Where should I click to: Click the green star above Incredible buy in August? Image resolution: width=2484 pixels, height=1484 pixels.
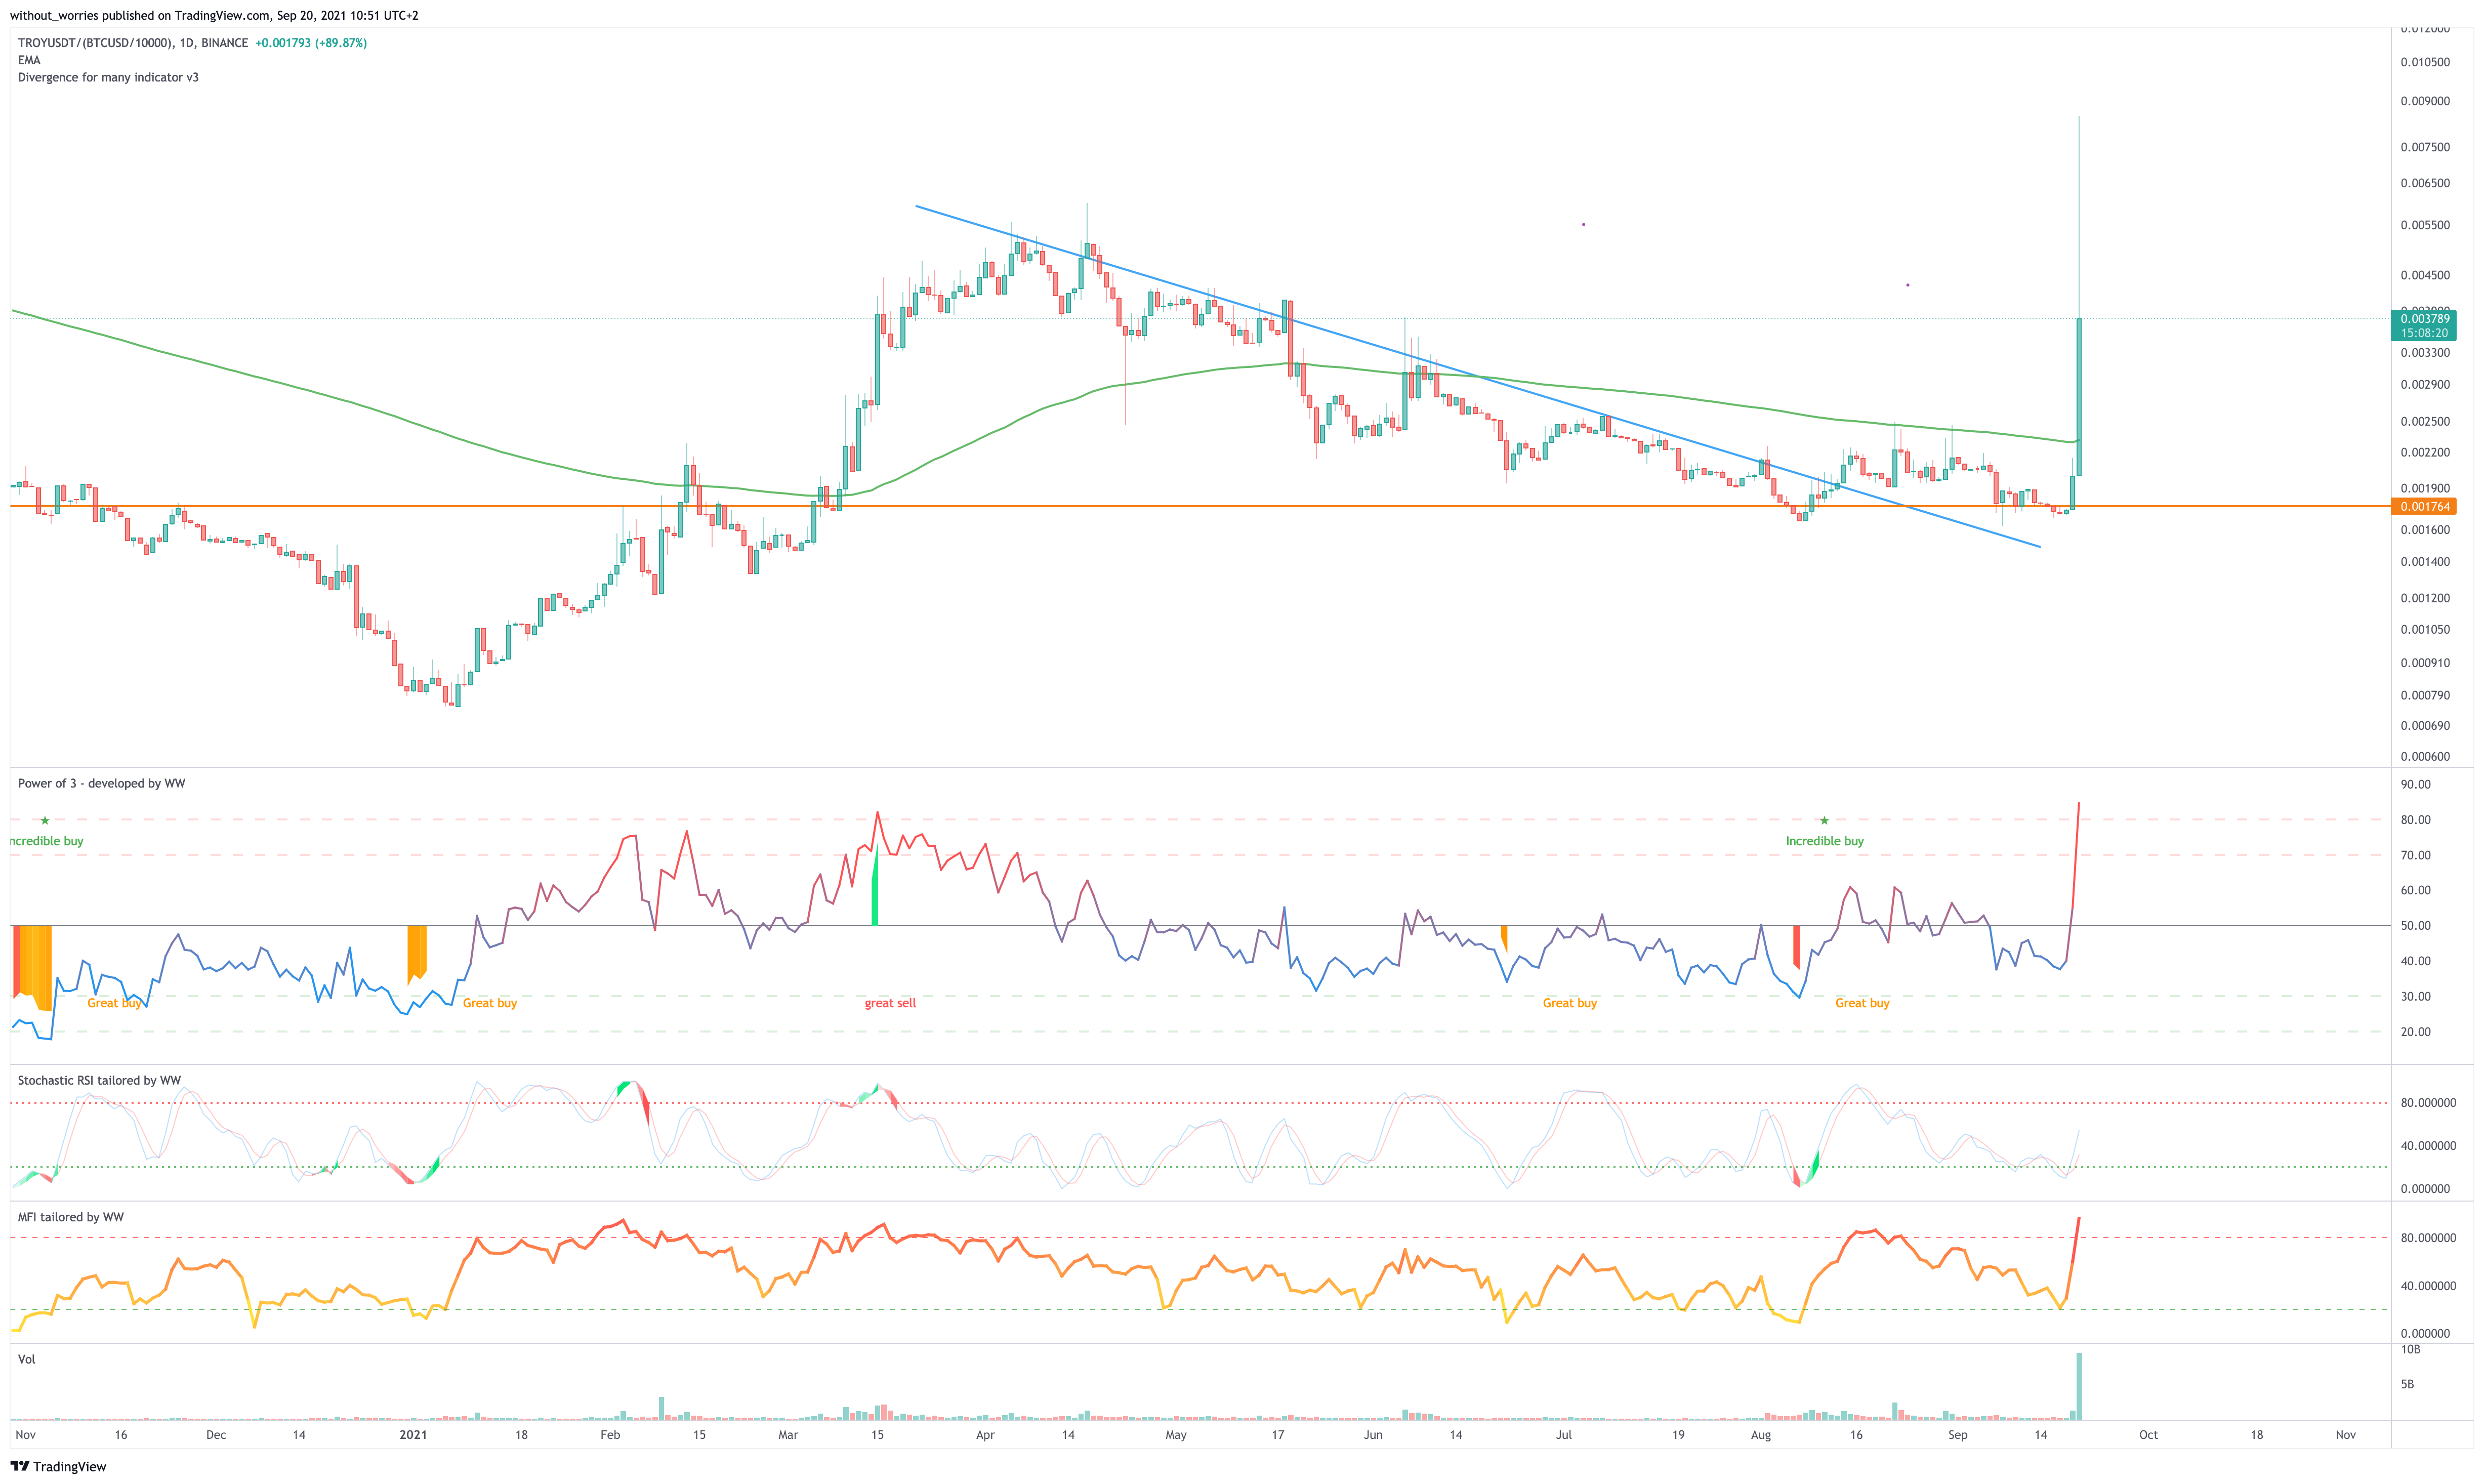tap(1824, 821)
